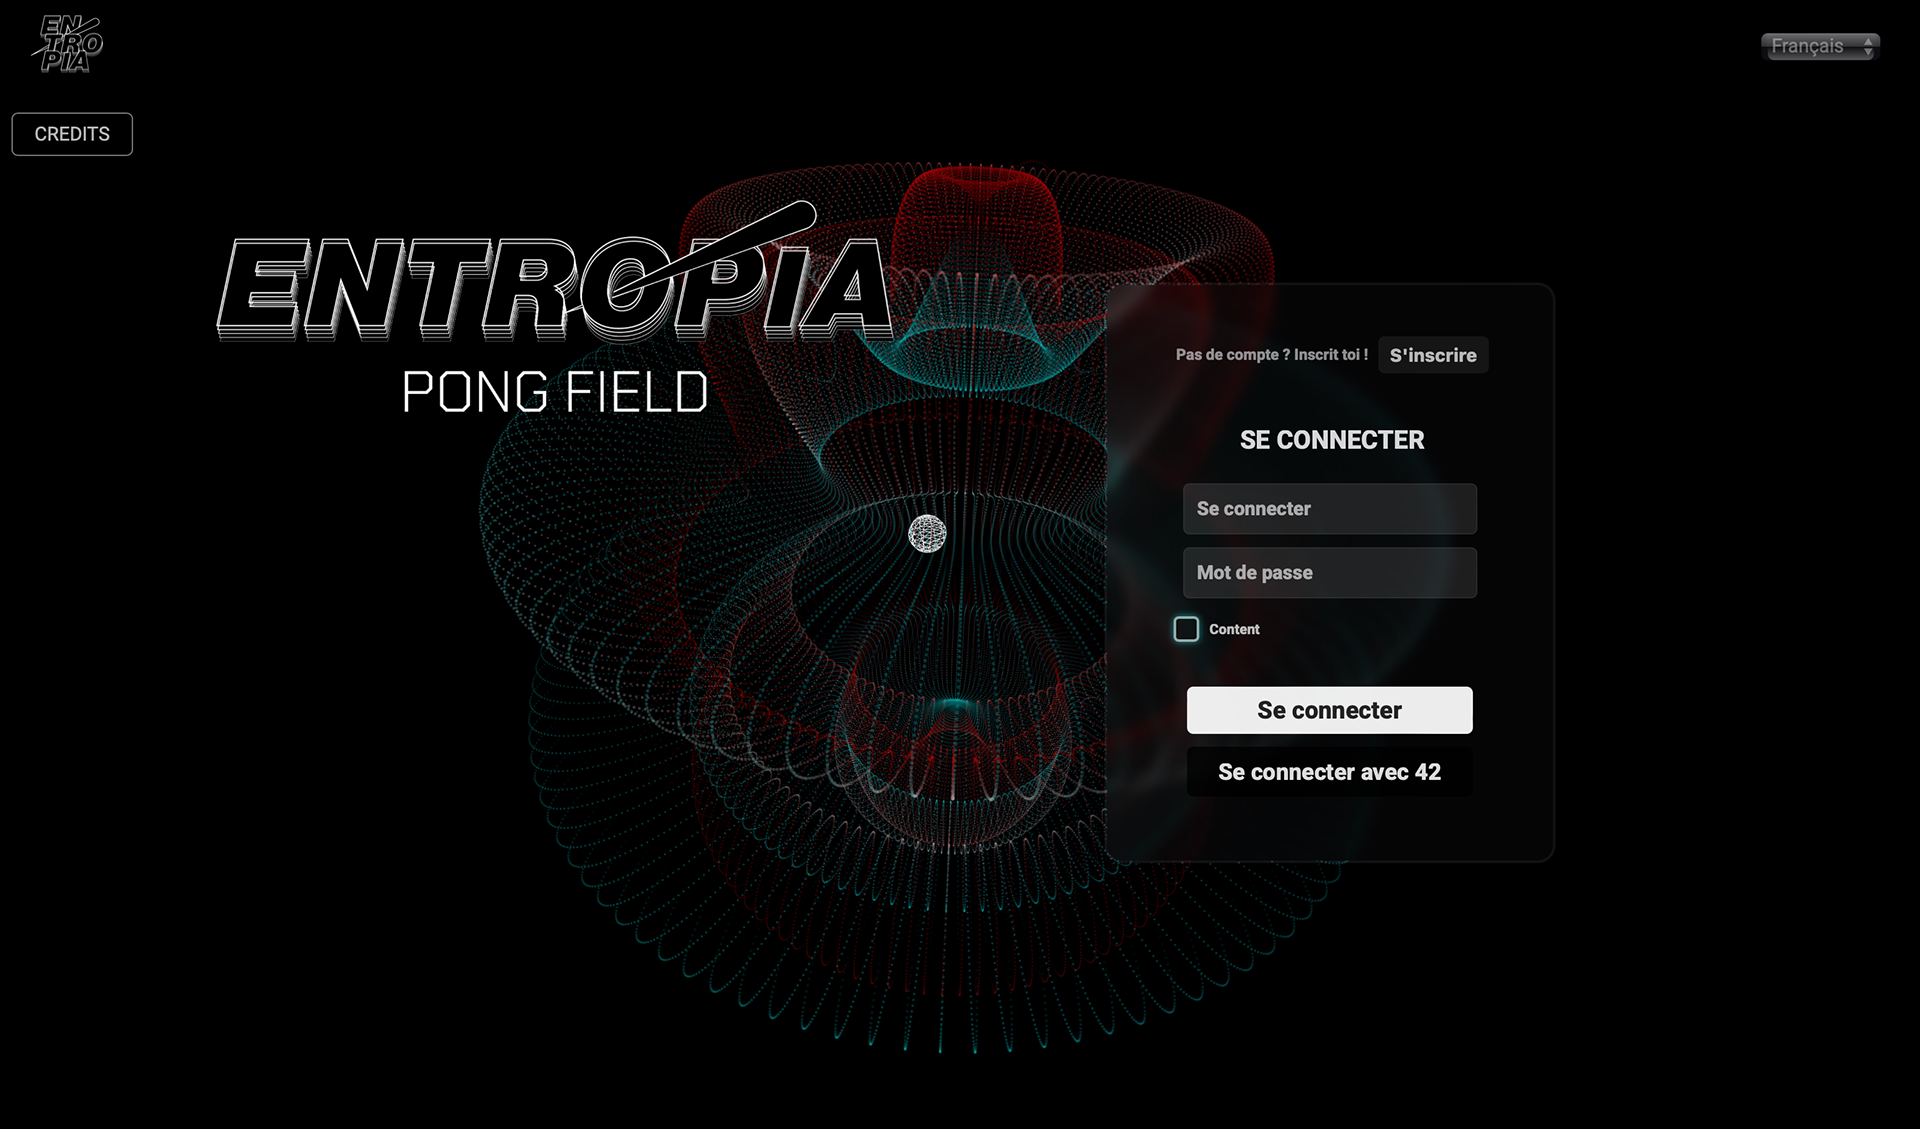Open the CREDITS page
This screenshot has width=1920, height=1129.
click(72, 134)
